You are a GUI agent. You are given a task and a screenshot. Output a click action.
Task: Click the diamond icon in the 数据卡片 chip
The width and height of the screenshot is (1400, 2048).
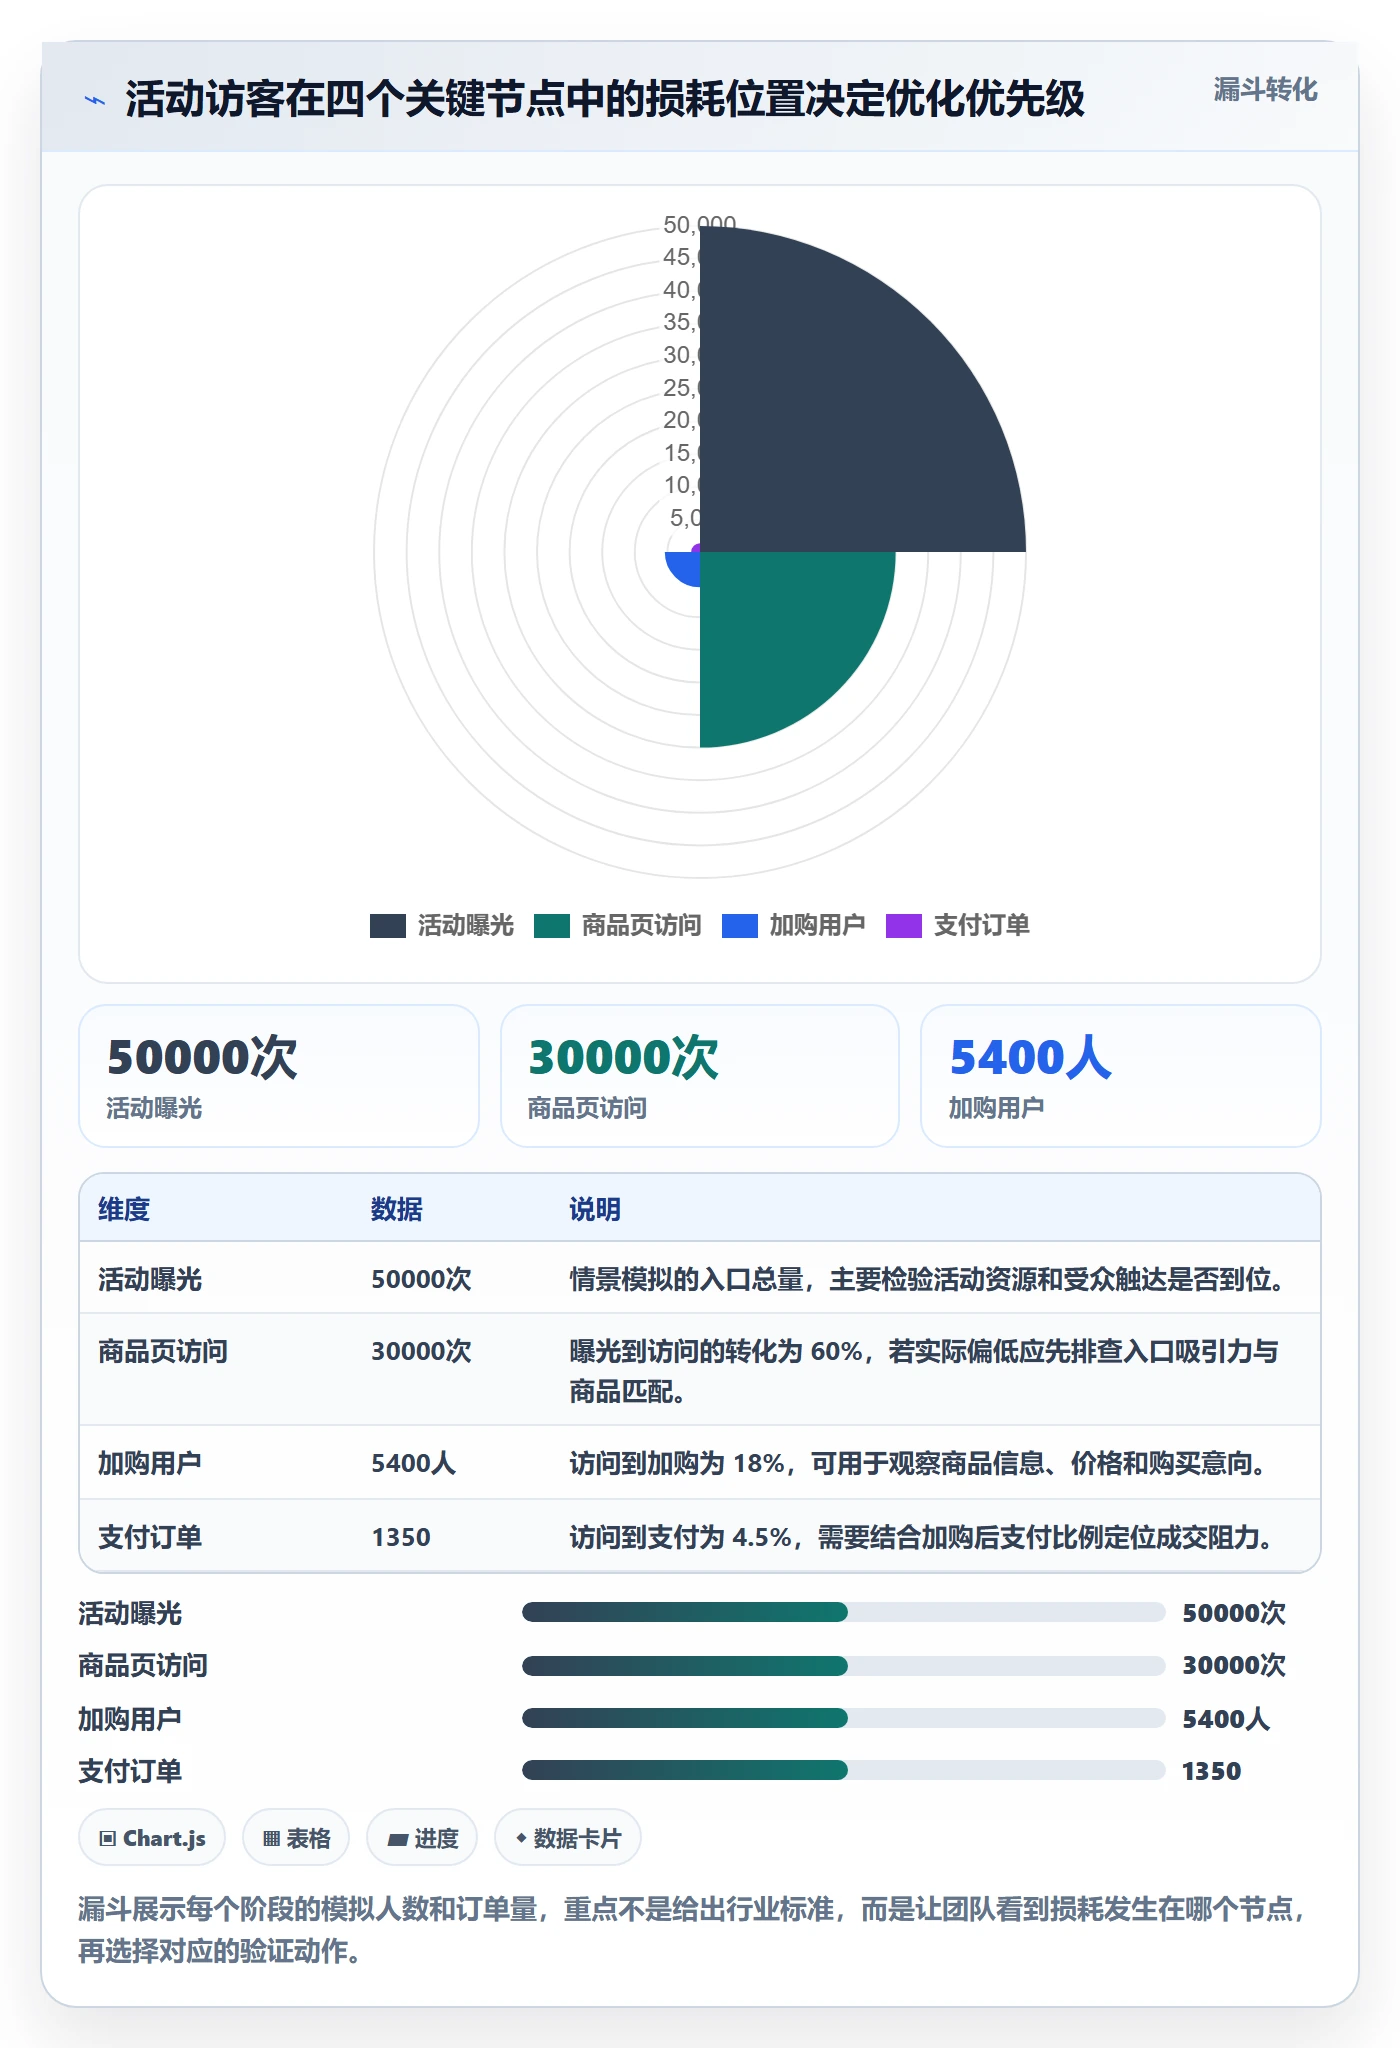(x=521, y=1837)
